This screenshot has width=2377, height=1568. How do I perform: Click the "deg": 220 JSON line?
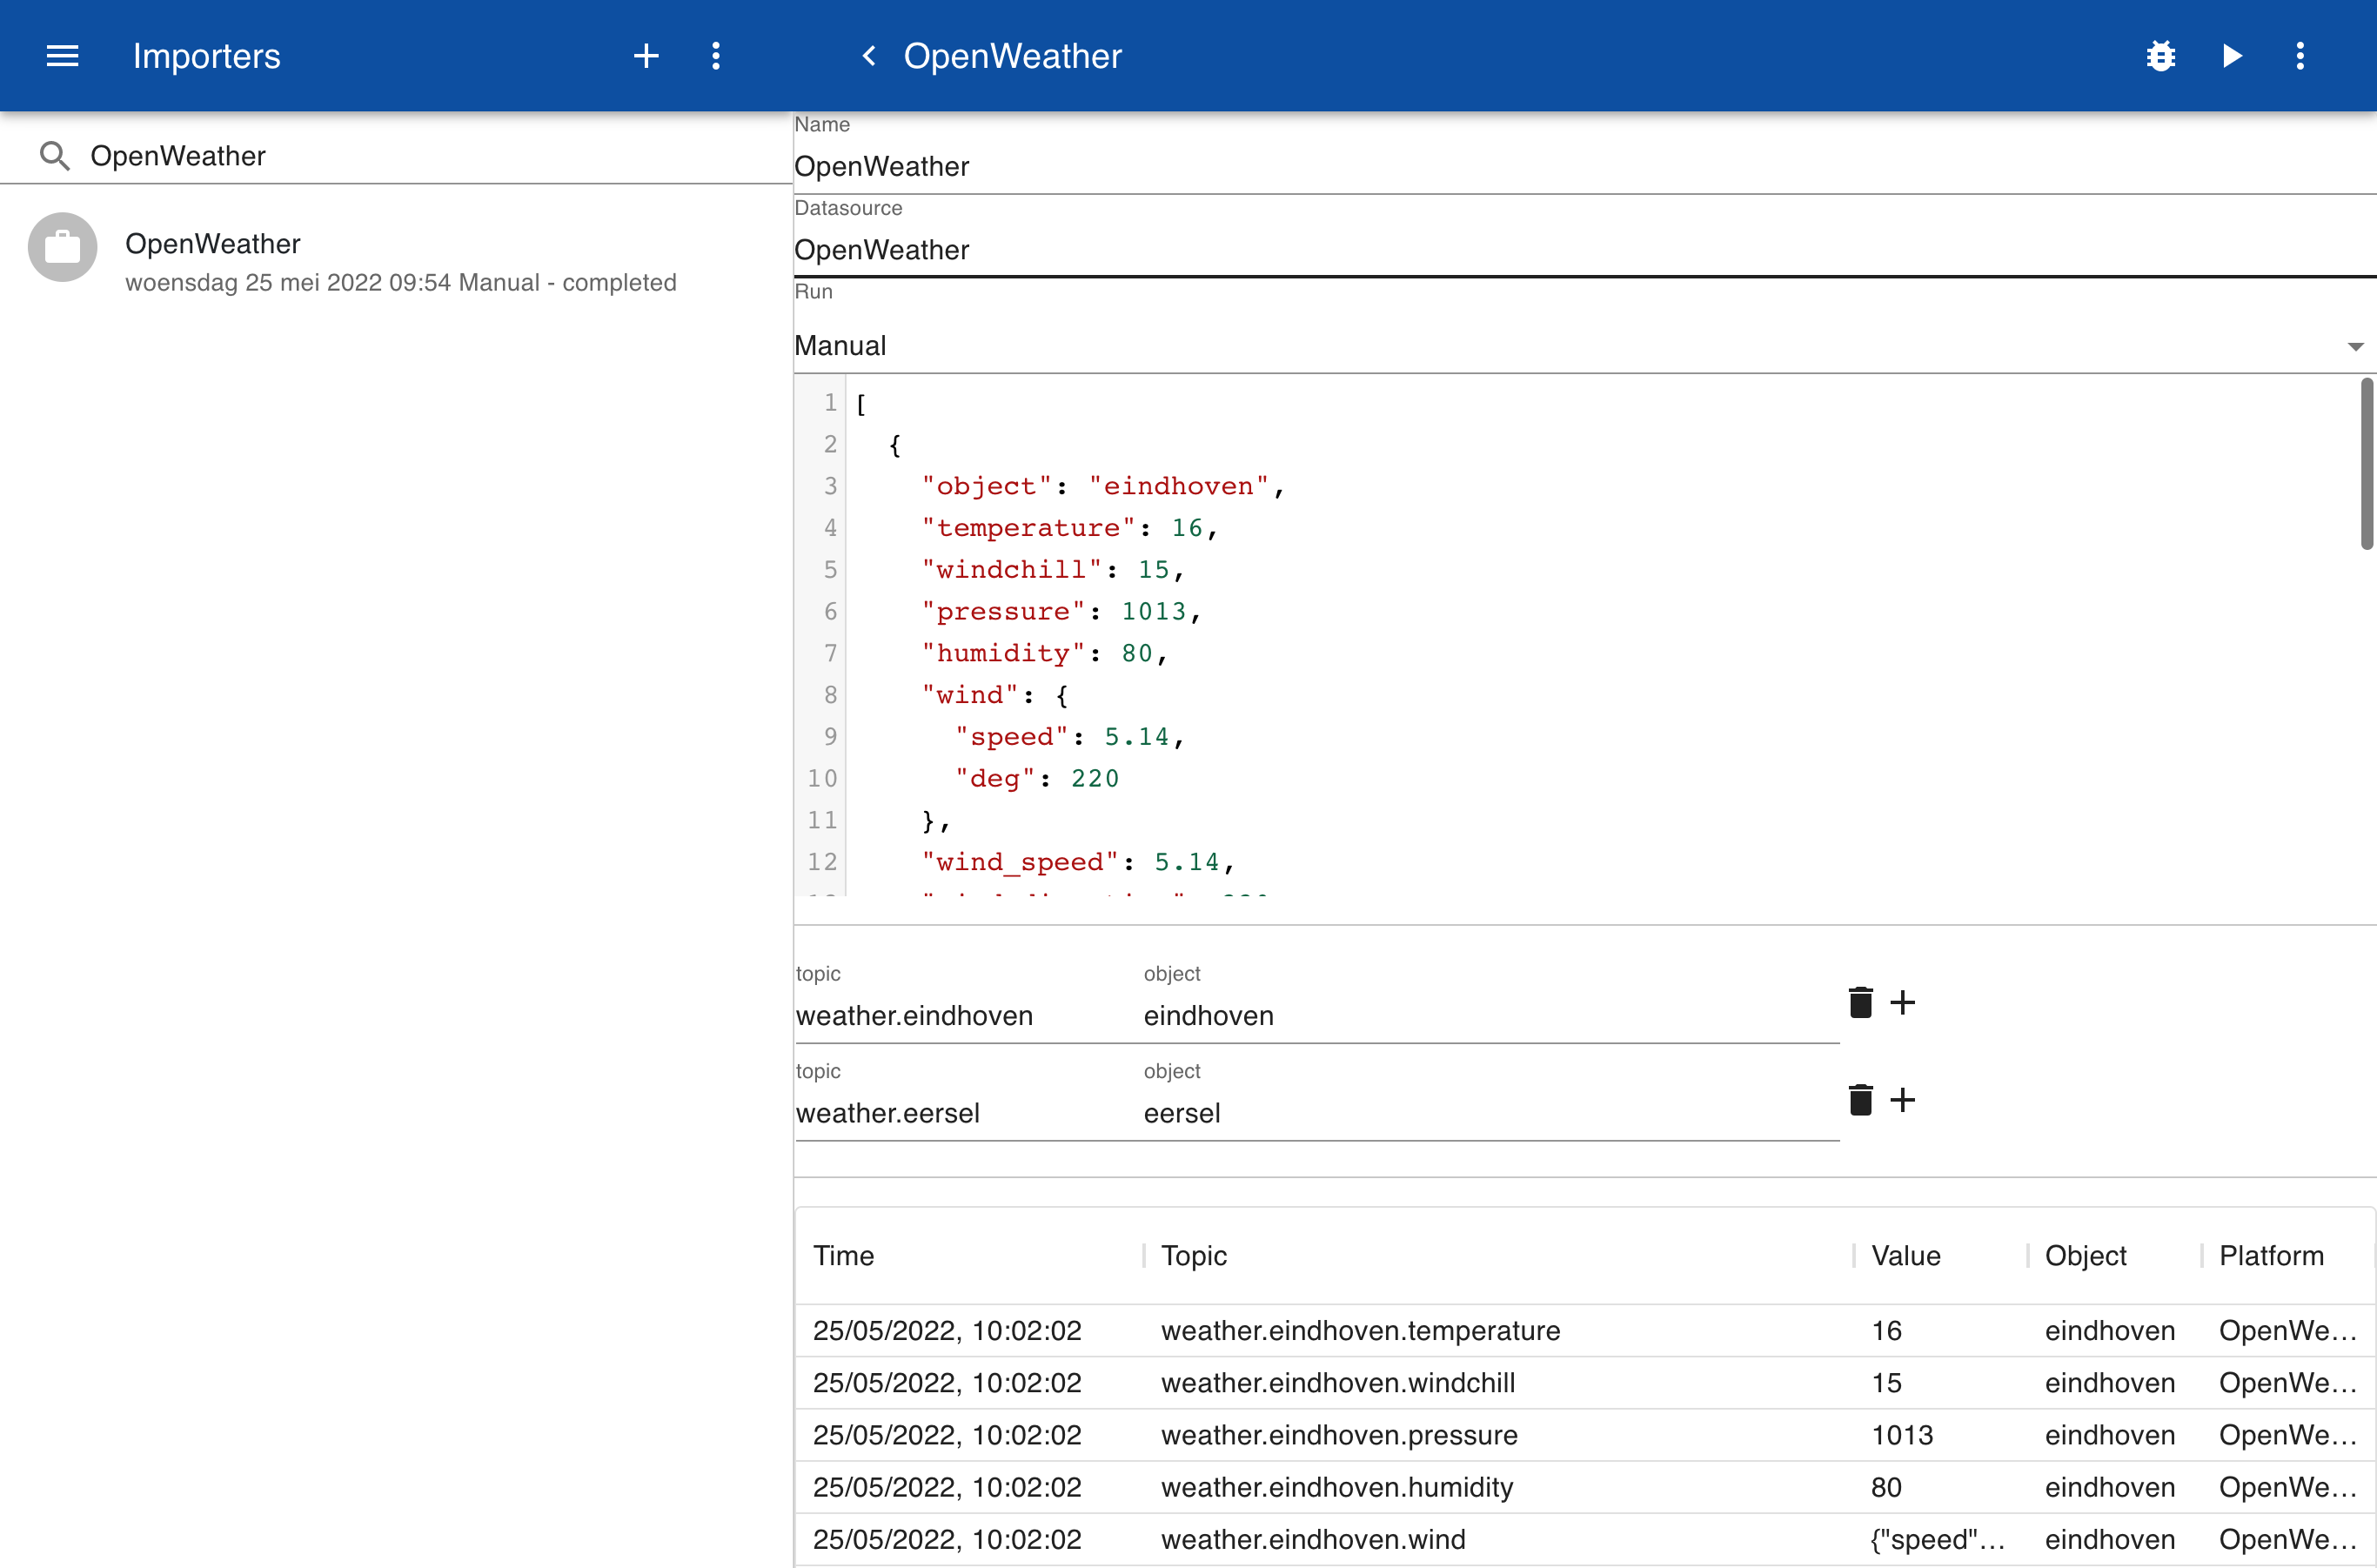[1036, 779]
